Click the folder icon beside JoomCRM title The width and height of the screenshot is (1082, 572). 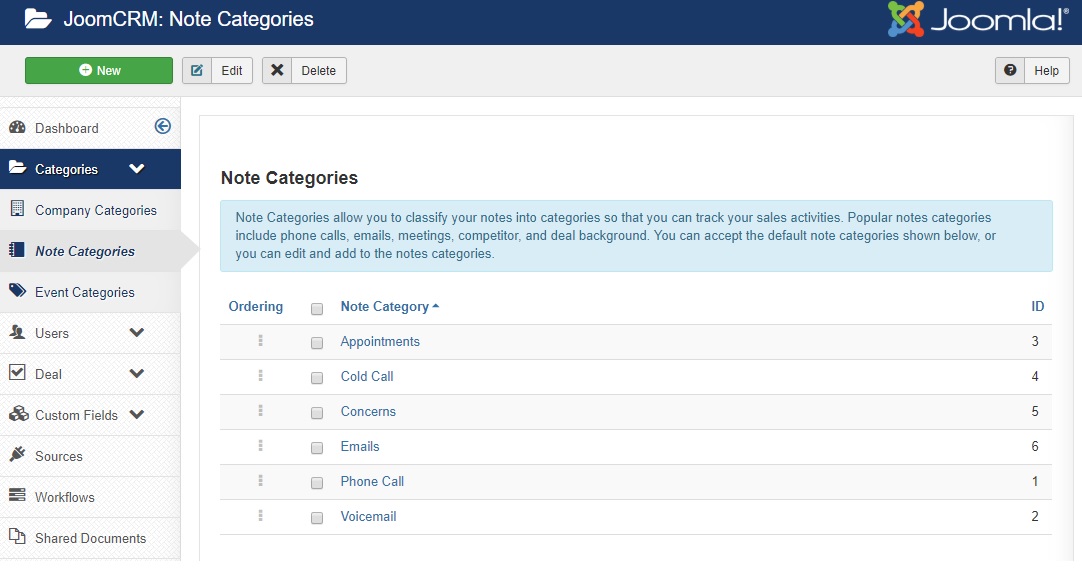pos(38,19)
